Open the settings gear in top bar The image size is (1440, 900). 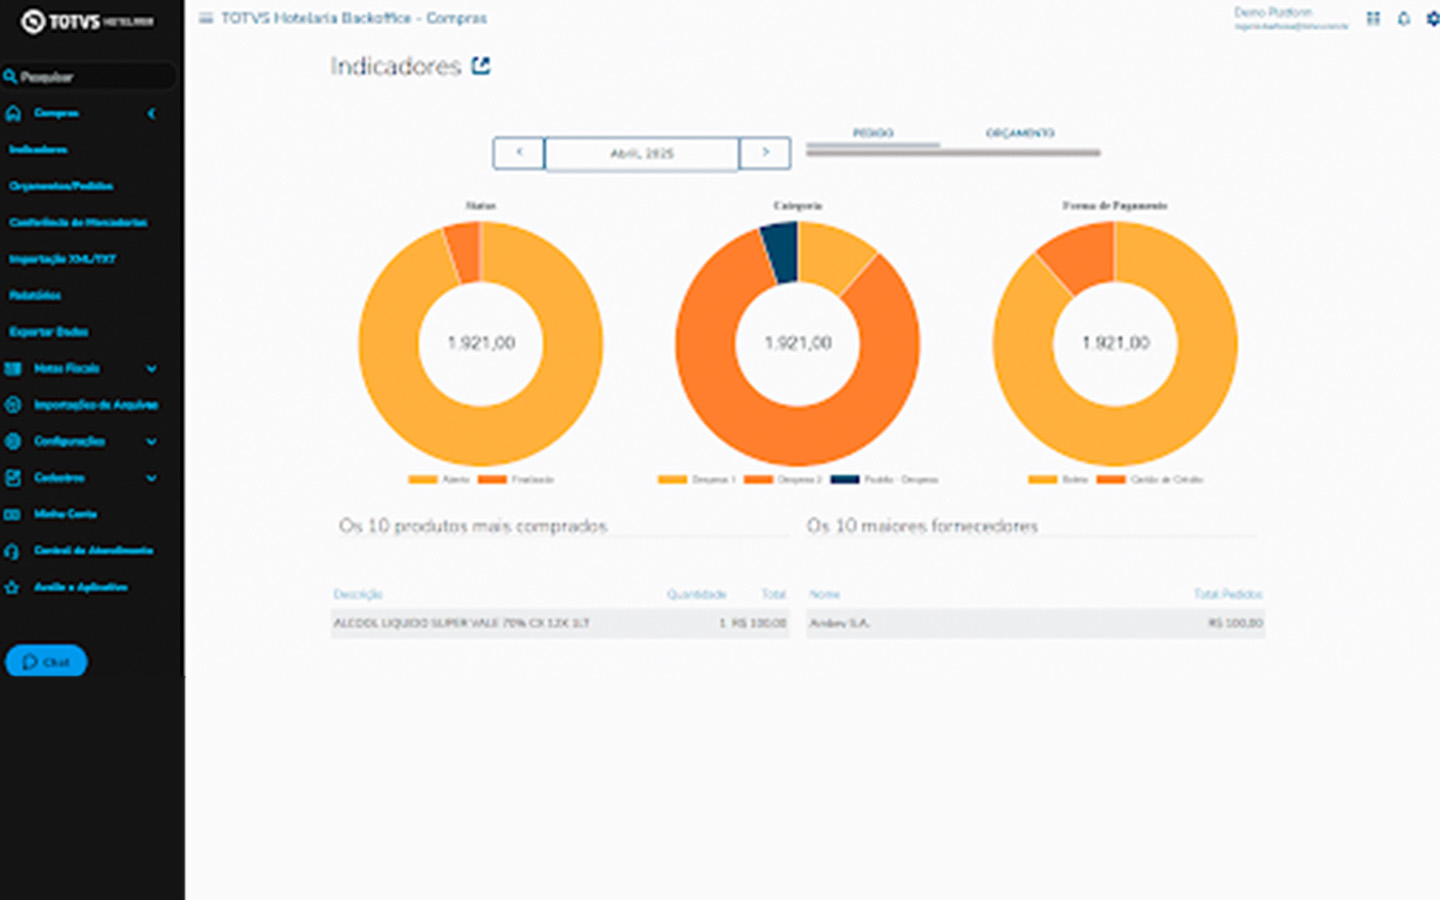click(1432, 18)
